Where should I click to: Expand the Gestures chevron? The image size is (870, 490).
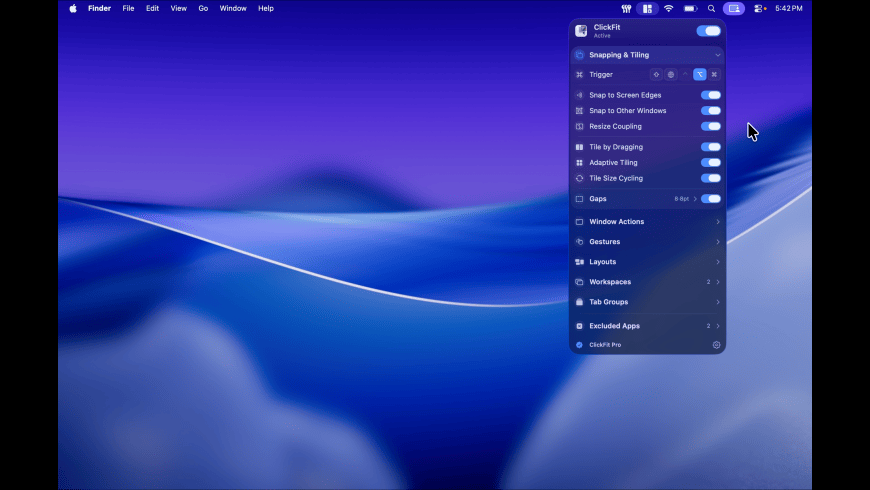[717, 241]
